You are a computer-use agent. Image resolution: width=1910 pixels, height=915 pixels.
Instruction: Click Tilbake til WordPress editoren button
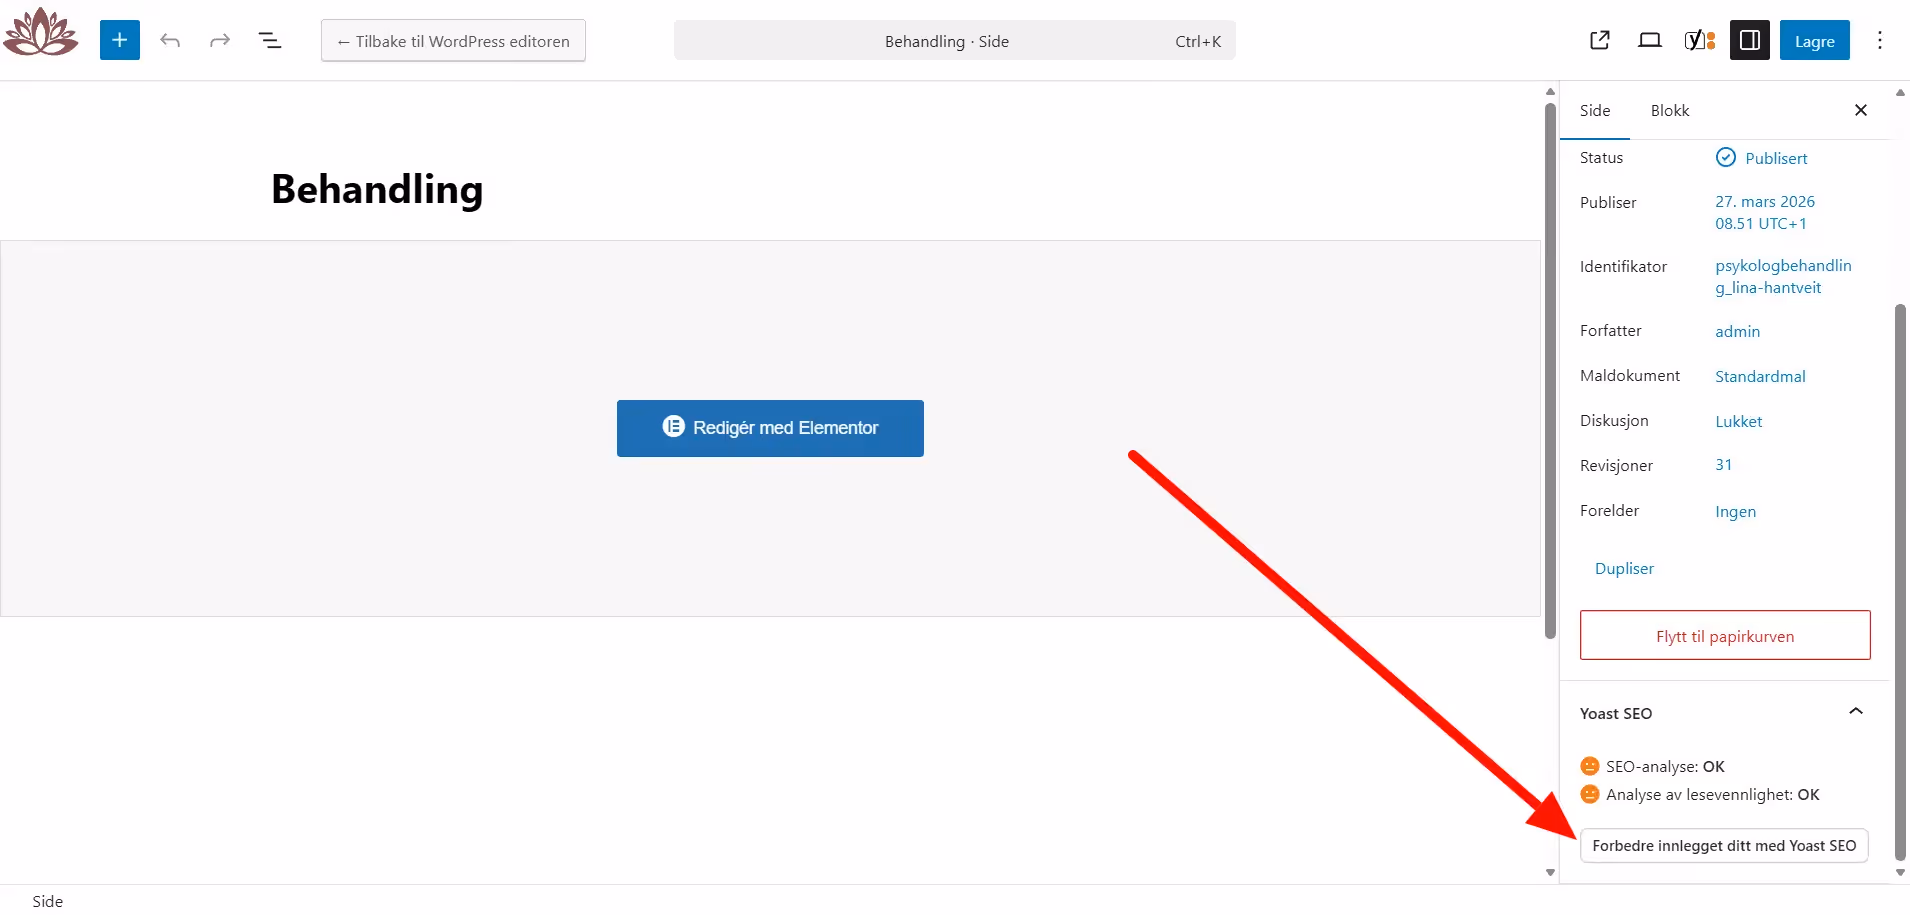click(453, 41)
